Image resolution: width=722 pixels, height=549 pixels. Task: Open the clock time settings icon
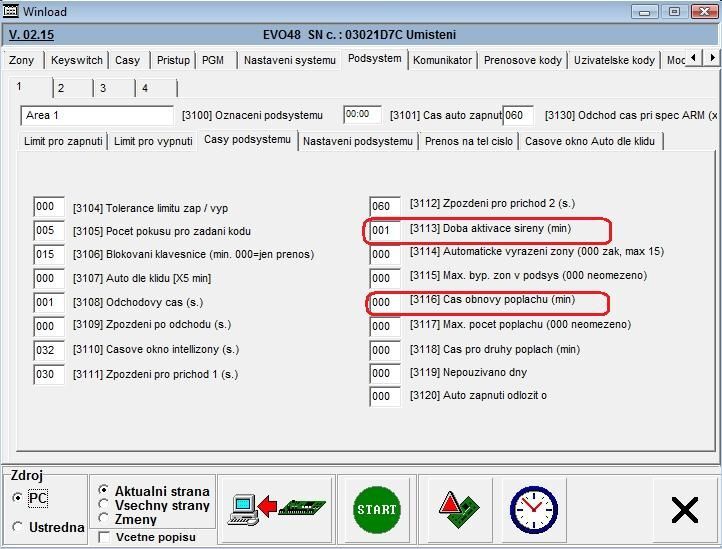(x=533, y=510)
